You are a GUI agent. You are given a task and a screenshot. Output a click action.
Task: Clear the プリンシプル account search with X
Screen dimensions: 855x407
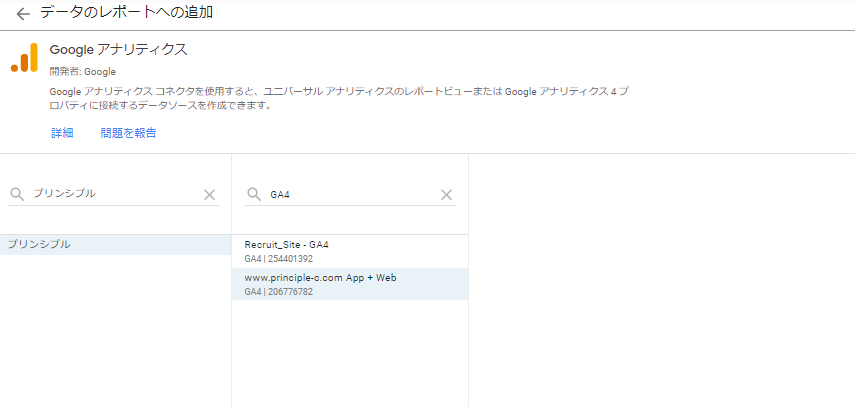click(x=209, y=195)
